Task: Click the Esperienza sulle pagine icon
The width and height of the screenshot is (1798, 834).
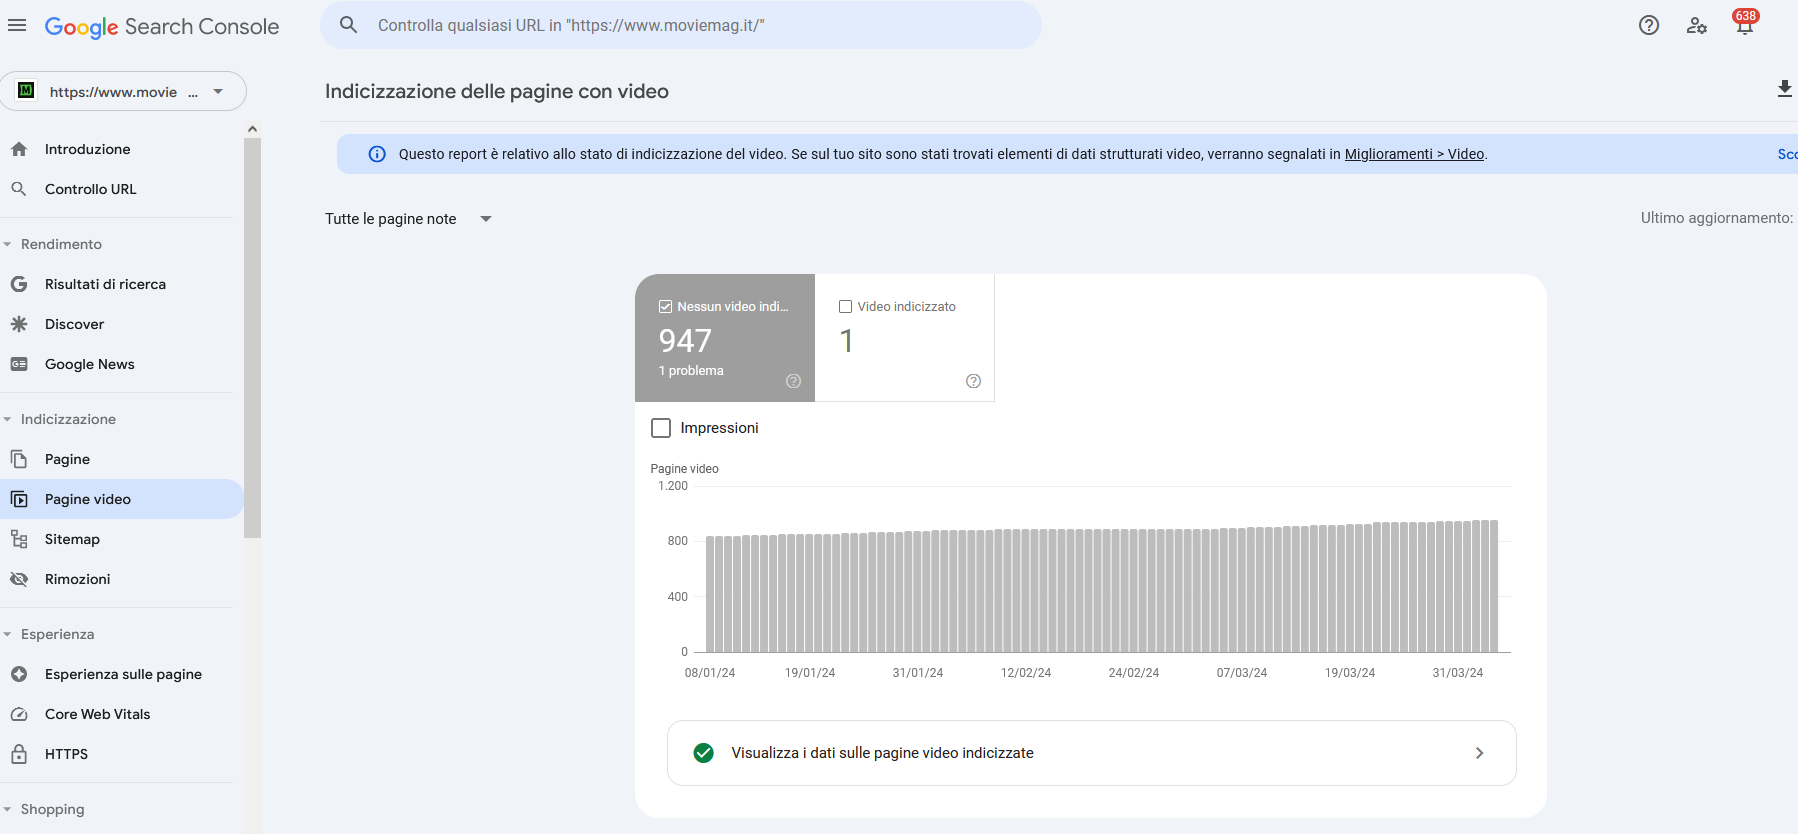Action: click(19, 674)
